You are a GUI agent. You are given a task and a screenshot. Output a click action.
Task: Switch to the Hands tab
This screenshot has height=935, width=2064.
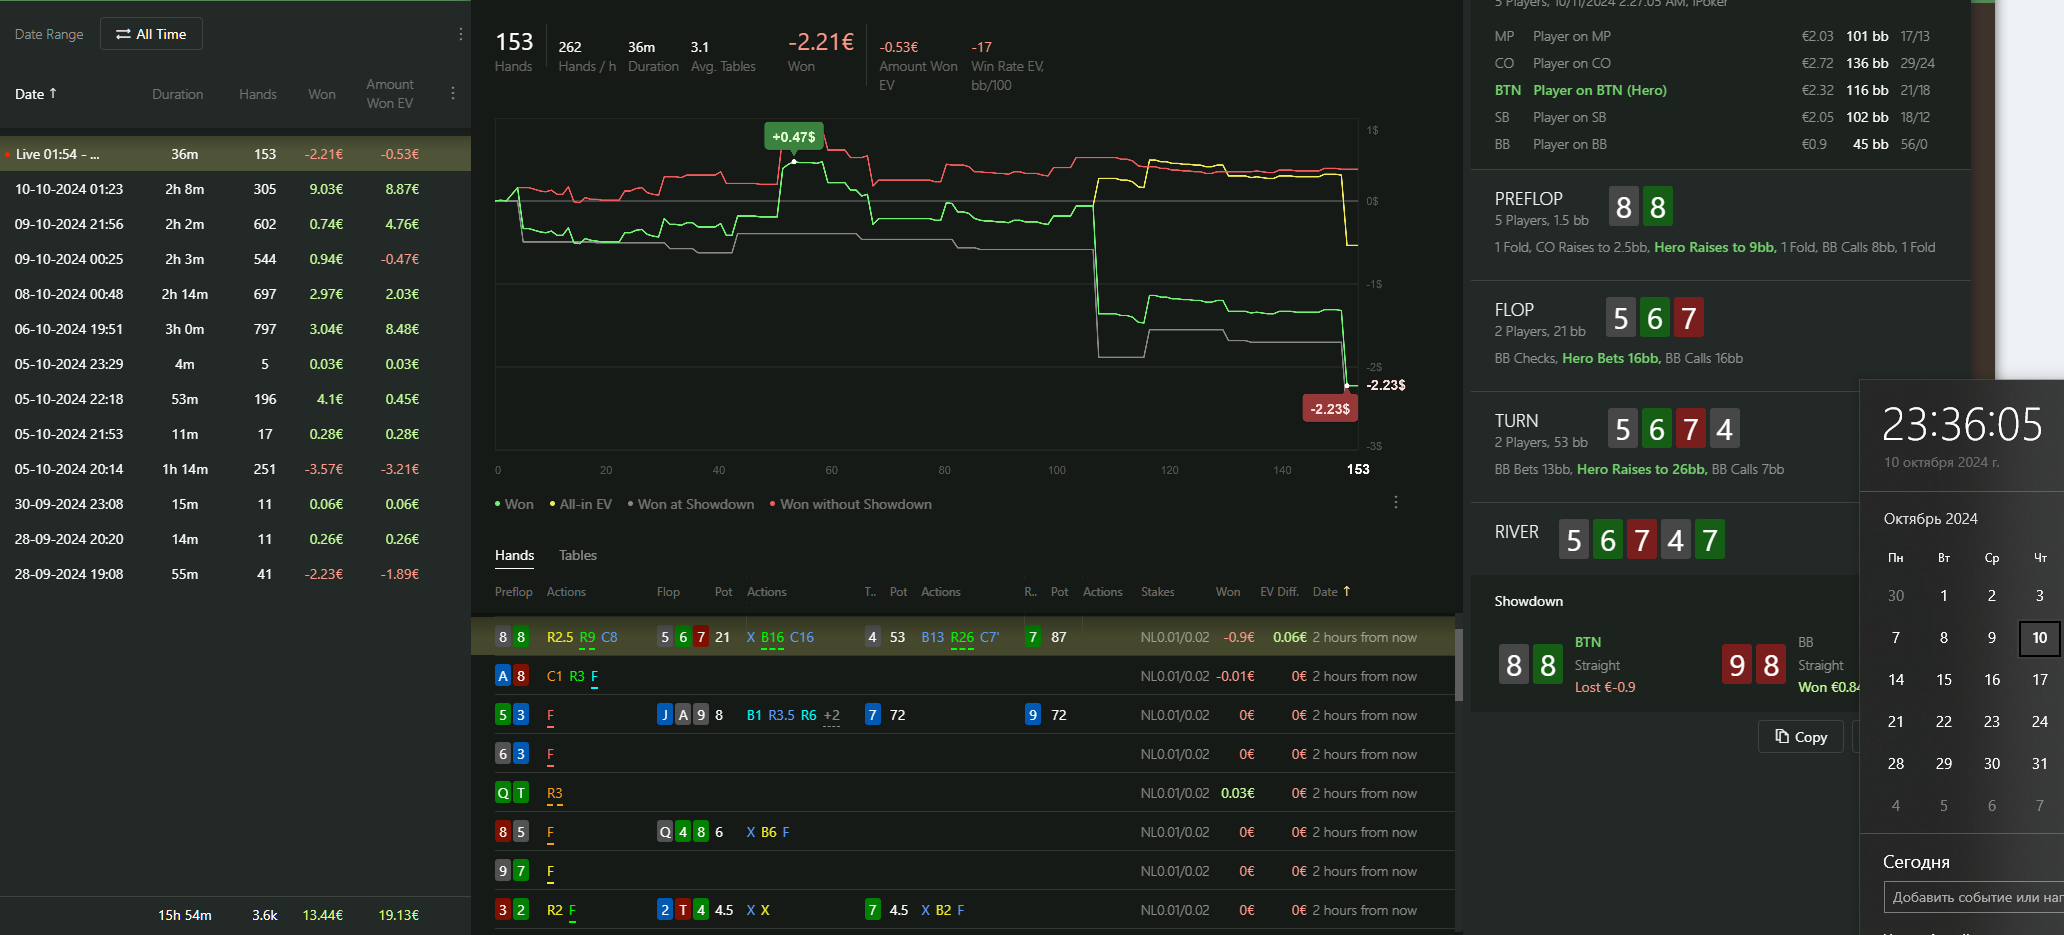click(514, 555)
